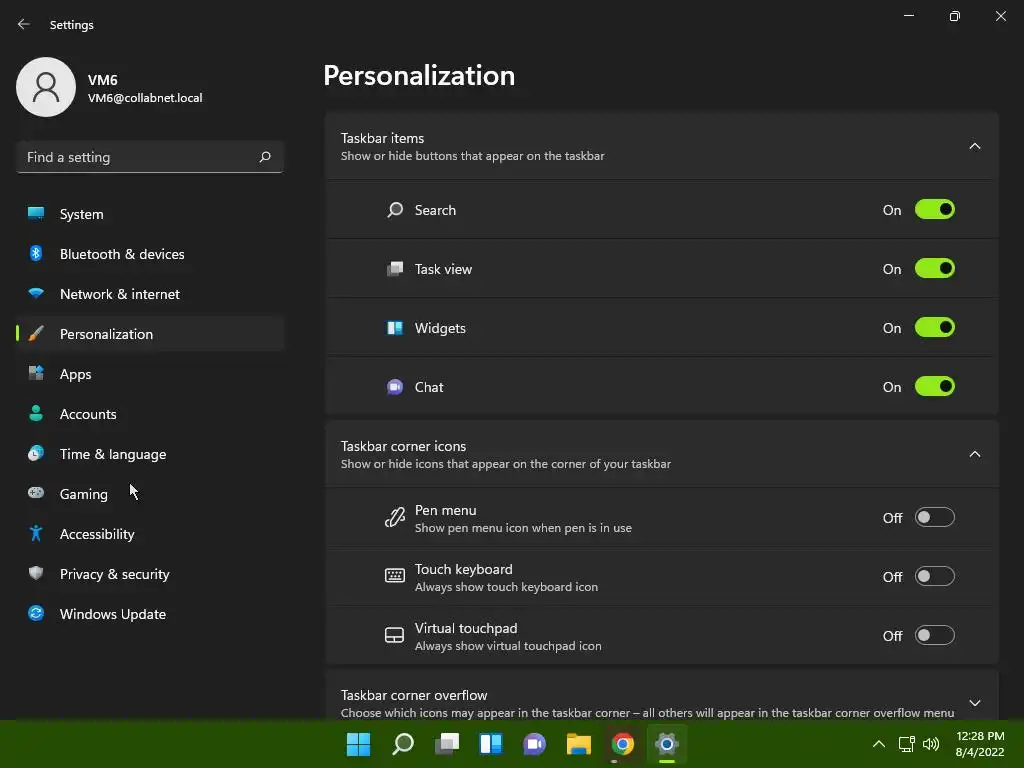
Task: Click the Task view row icon
Action: [394, 268]
